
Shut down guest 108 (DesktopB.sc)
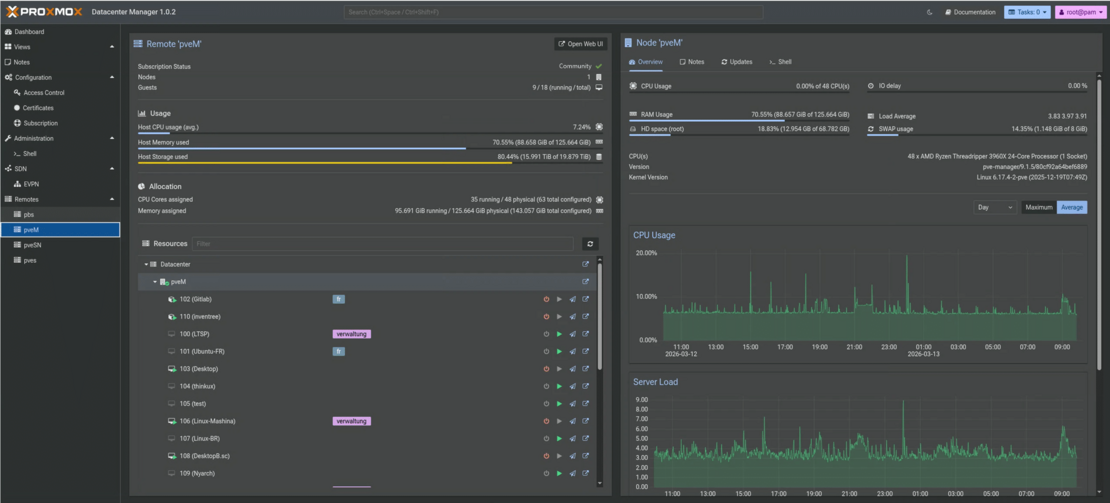547,456
